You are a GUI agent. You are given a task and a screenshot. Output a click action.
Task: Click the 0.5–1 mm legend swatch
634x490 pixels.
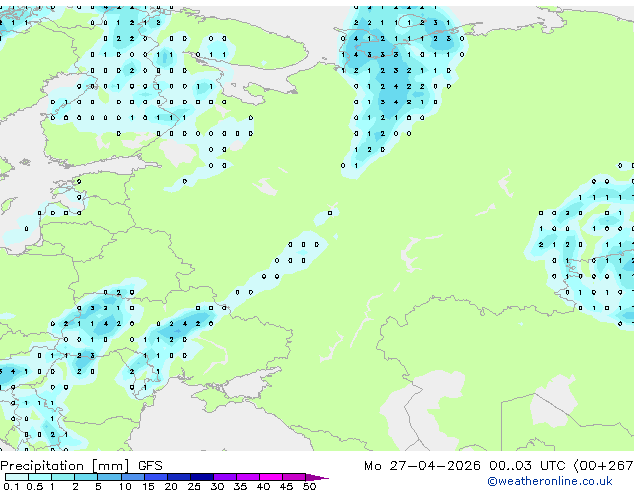[40, 477]
